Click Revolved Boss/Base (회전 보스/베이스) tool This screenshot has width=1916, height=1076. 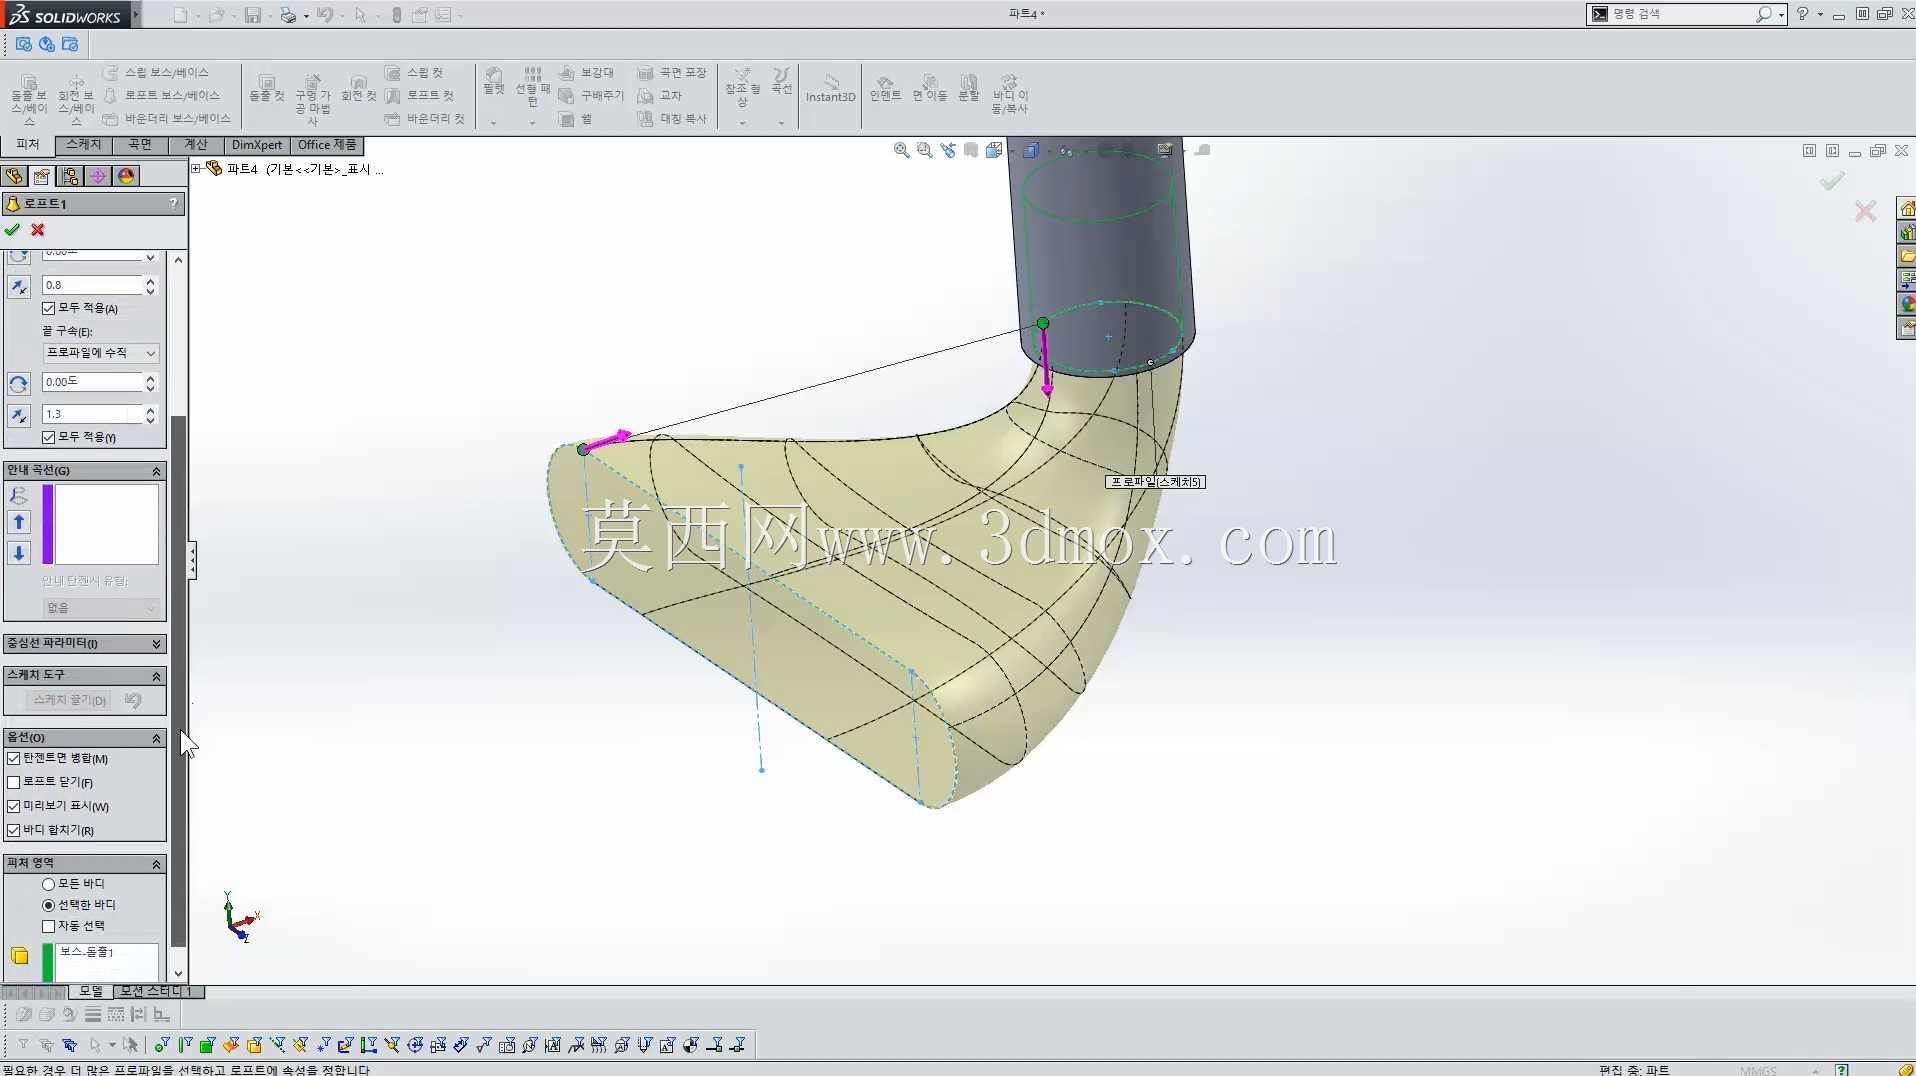76,97
